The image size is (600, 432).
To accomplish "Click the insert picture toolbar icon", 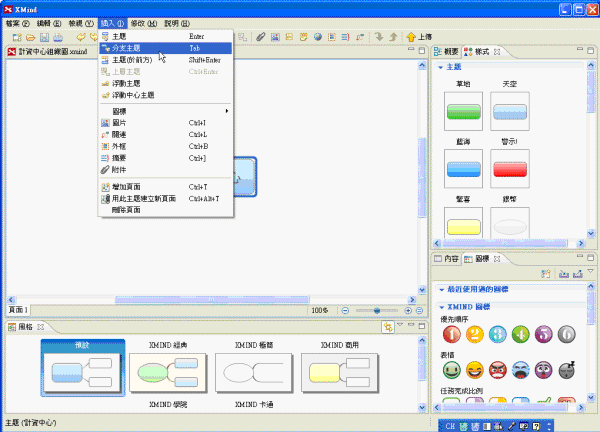I will pos(275,37).
